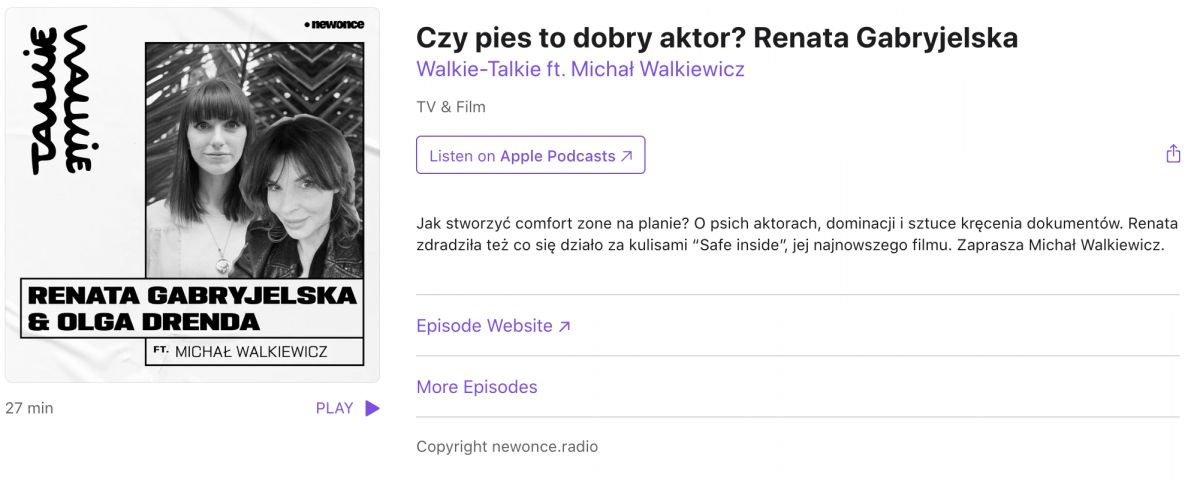
Task: Open the Episode Website link
Action: click(x=493, y=326)
